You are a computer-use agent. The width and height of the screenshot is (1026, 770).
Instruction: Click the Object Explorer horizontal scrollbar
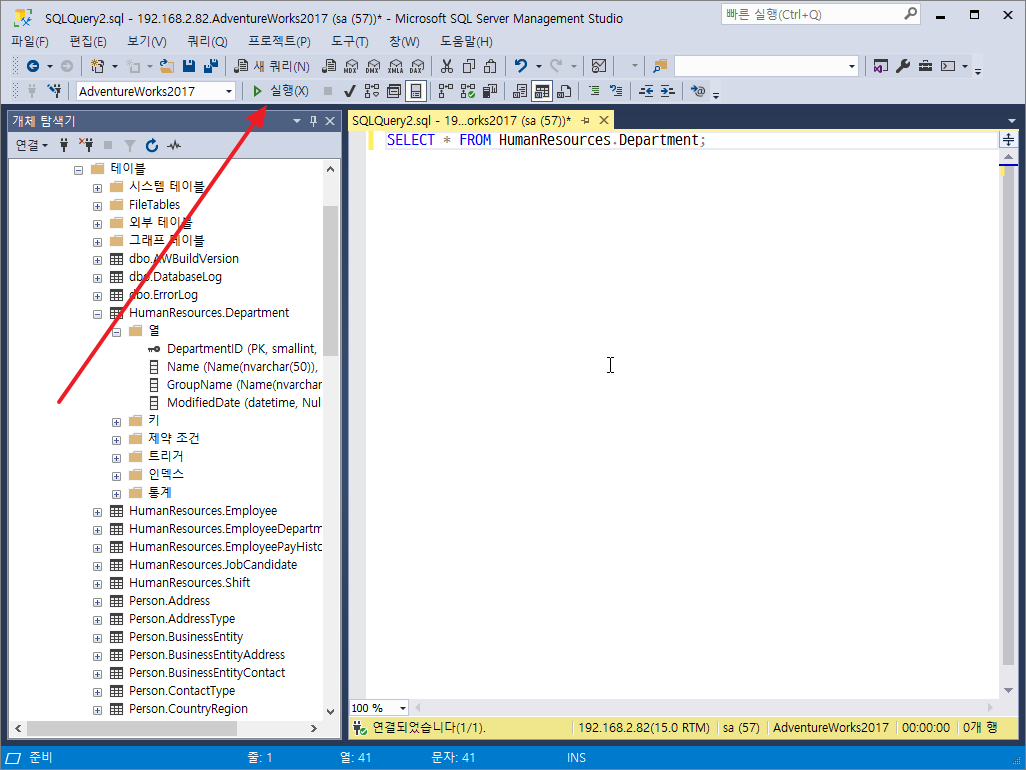(166, 728)
